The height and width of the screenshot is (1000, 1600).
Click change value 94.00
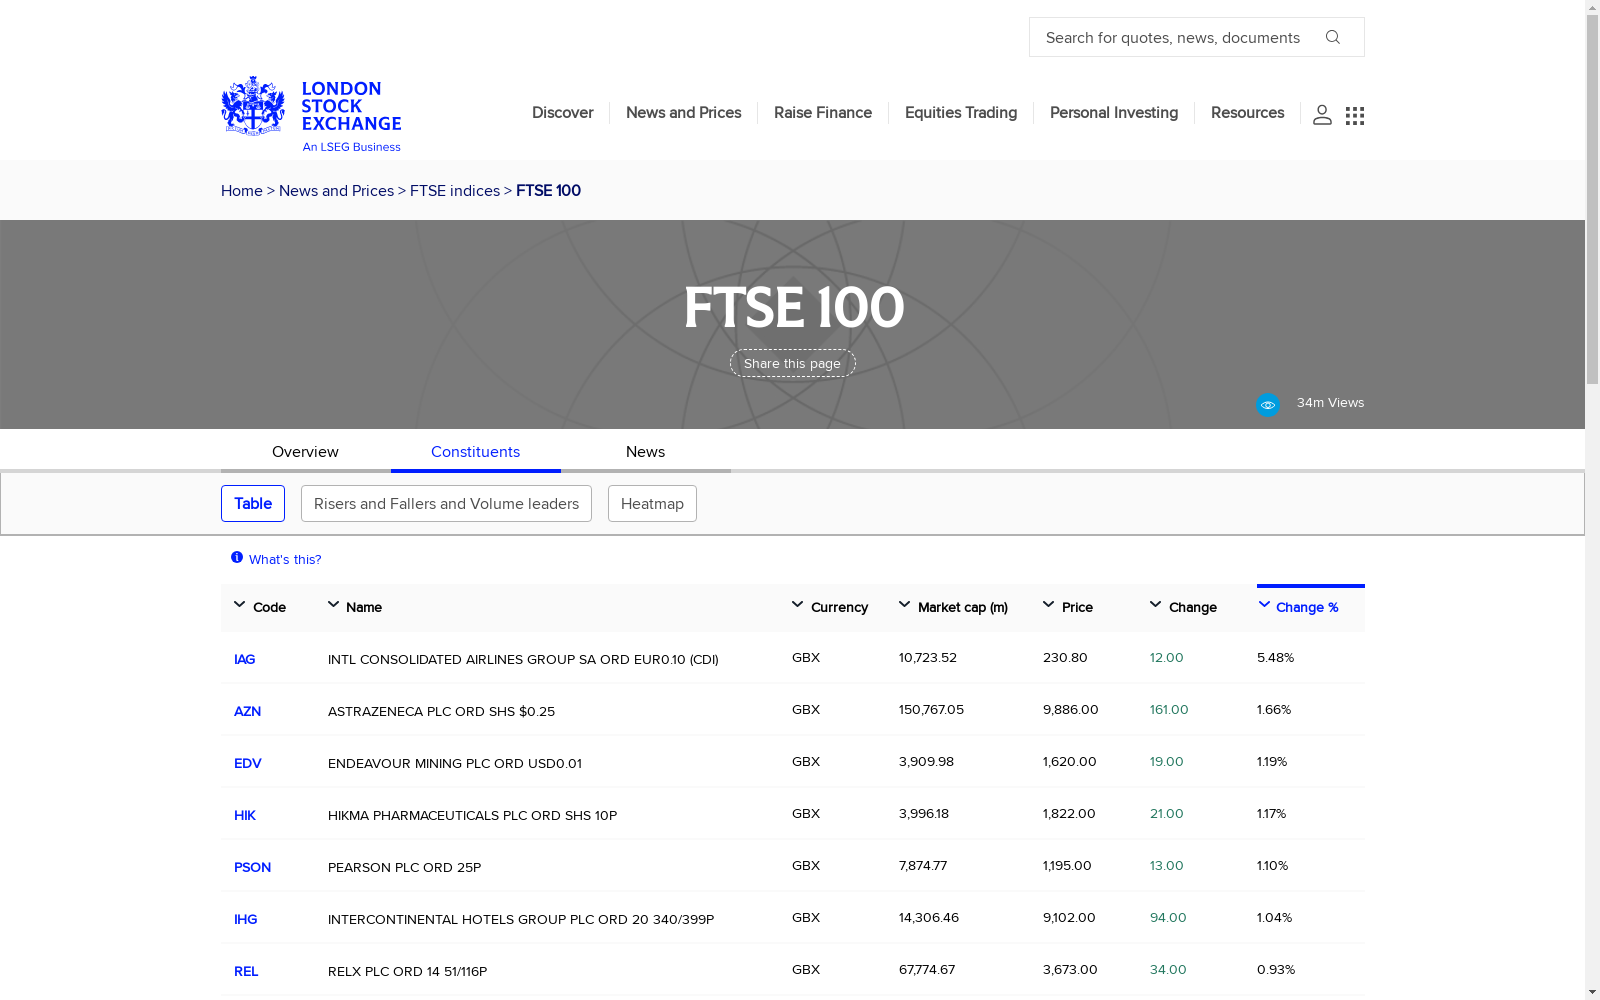[x=1168, y=917]
